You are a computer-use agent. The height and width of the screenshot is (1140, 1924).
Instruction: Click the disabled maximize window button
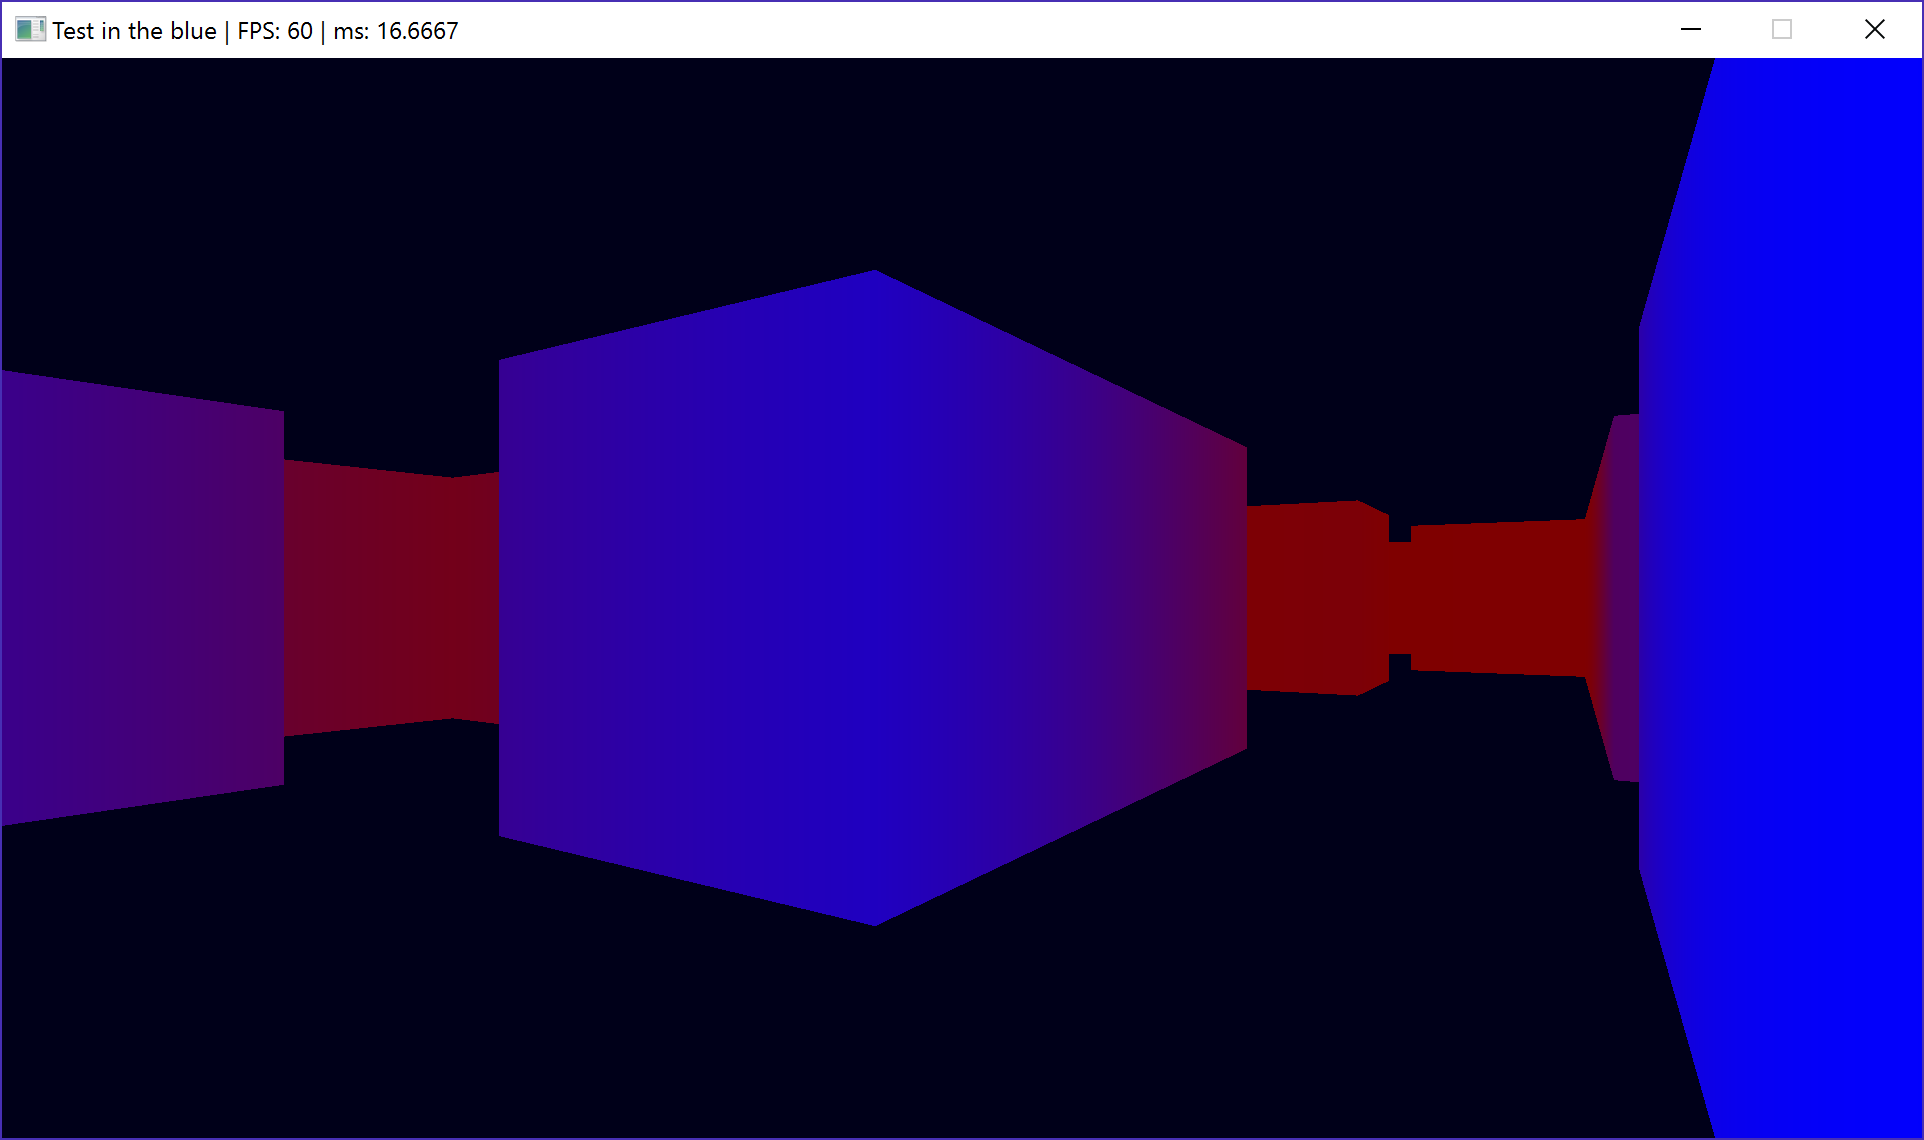click(1781, 30)
